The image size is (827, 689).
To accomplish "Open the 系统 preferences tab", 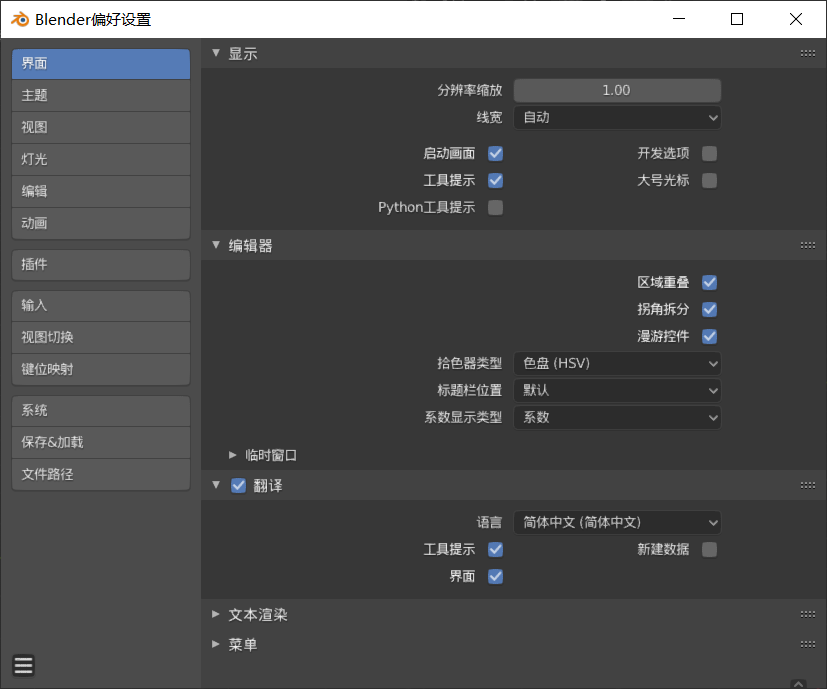I will click(101, 410).
